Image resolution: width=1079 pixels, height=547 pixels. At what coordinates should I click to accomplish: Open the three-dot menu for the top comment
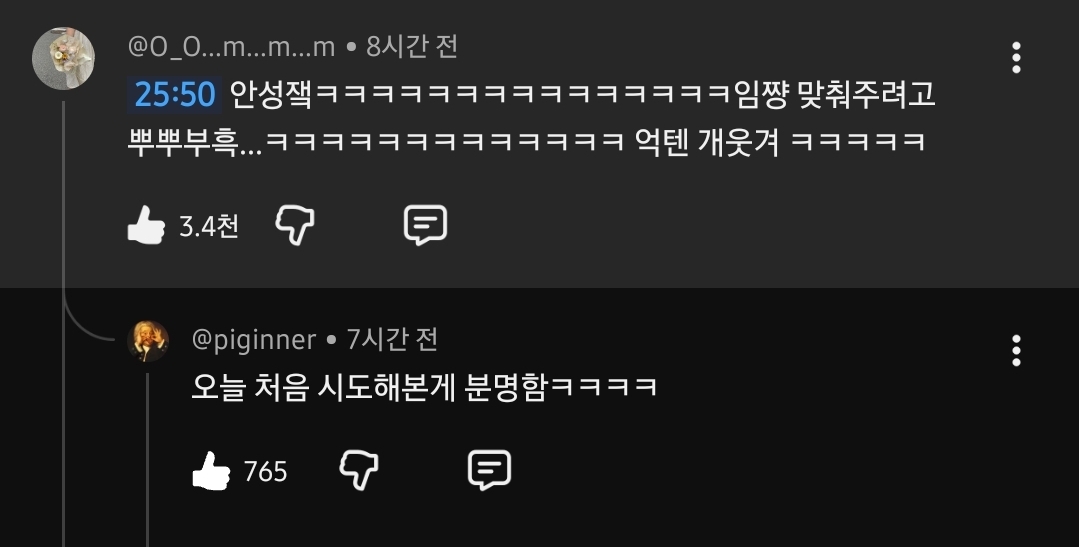pos(1016,57)
